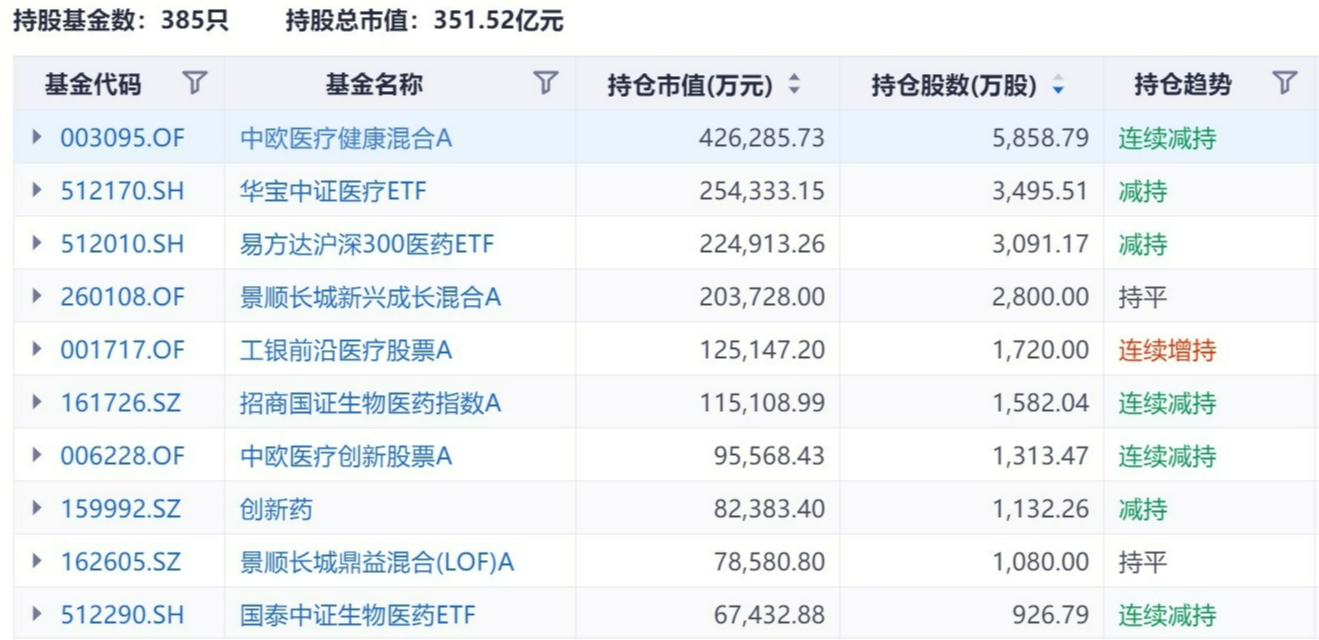1319x640 pixels.
Task: Expand row 260108.OF
Action: pyautogui.click(x=38, y=297)
